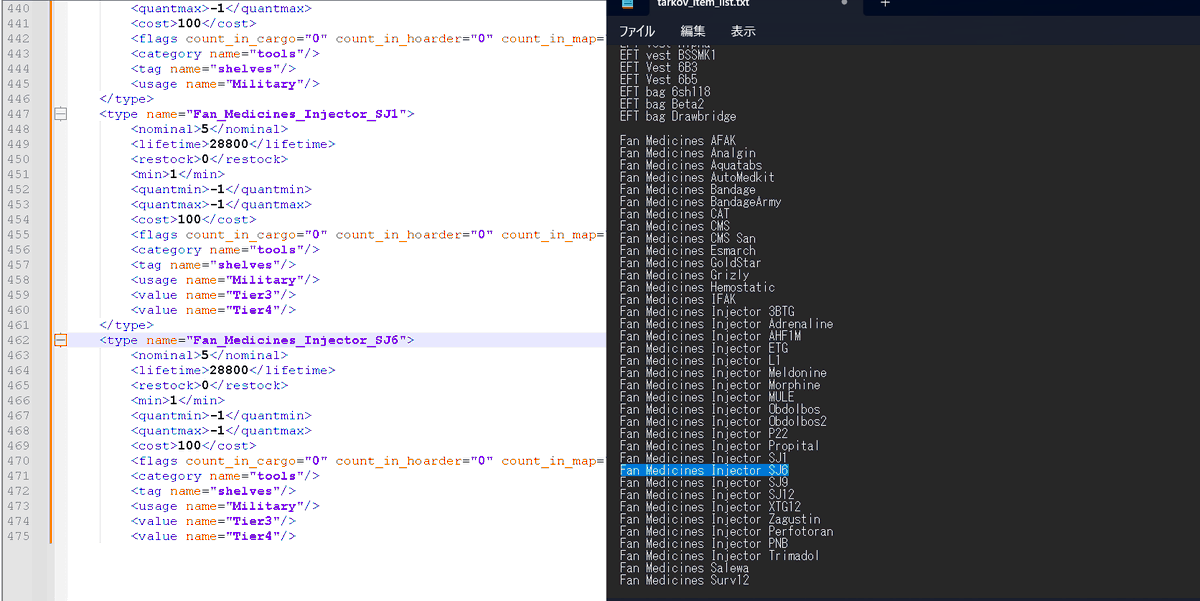Click the line Fan Medicines Injector Trimadol
This screenshot has height=601, width=1200.
719,556
